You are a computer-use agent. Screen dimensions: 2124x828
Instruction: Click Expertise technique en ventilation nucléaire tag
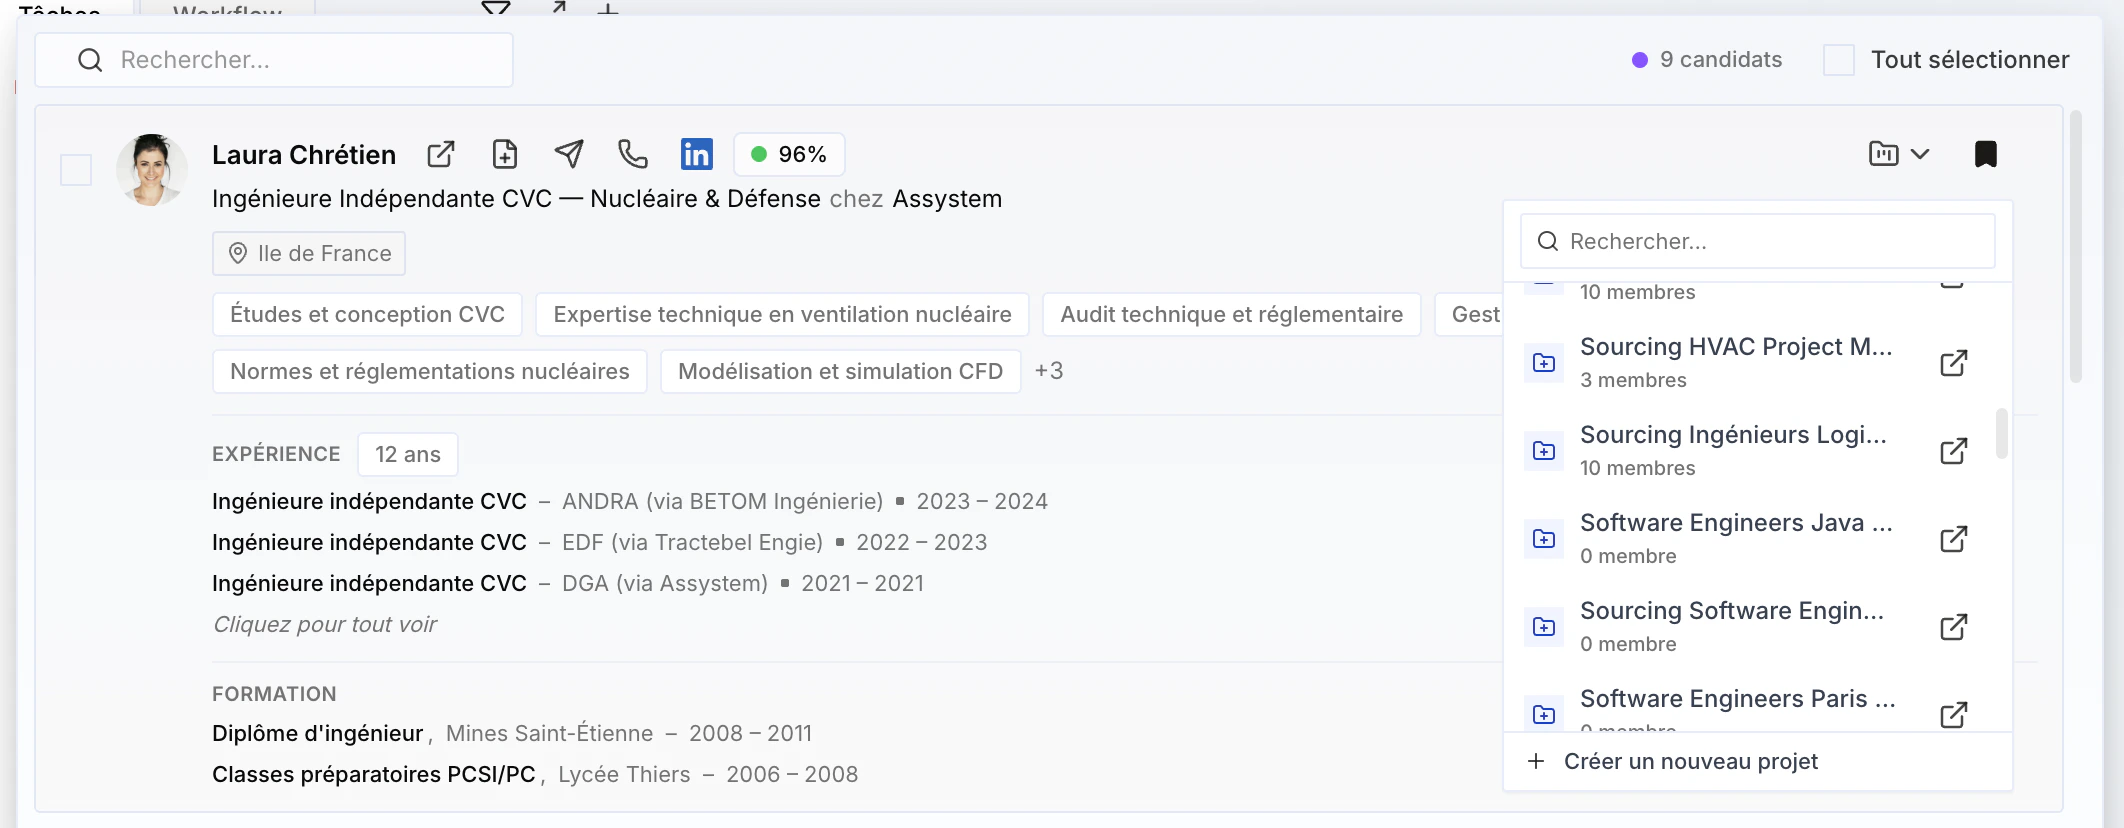(782, 315)
